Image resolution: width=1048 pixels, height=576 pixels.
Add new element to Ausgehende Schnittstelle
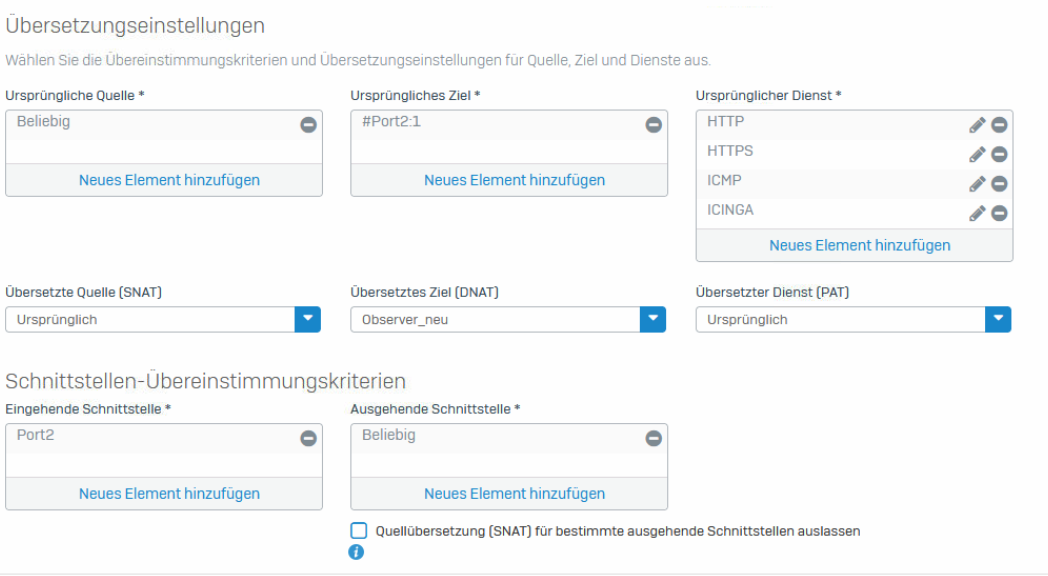(x=515, y=493)
